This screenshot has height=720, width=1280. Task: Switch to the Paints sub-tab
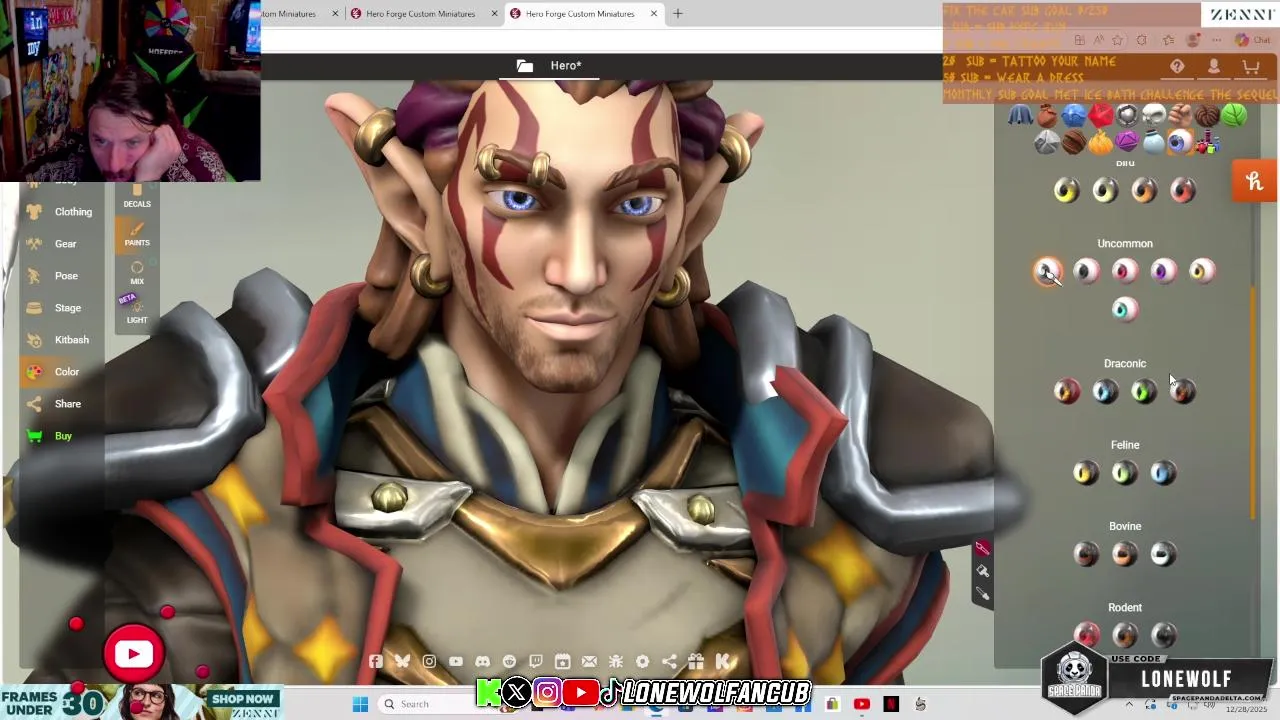coord(137,235)
